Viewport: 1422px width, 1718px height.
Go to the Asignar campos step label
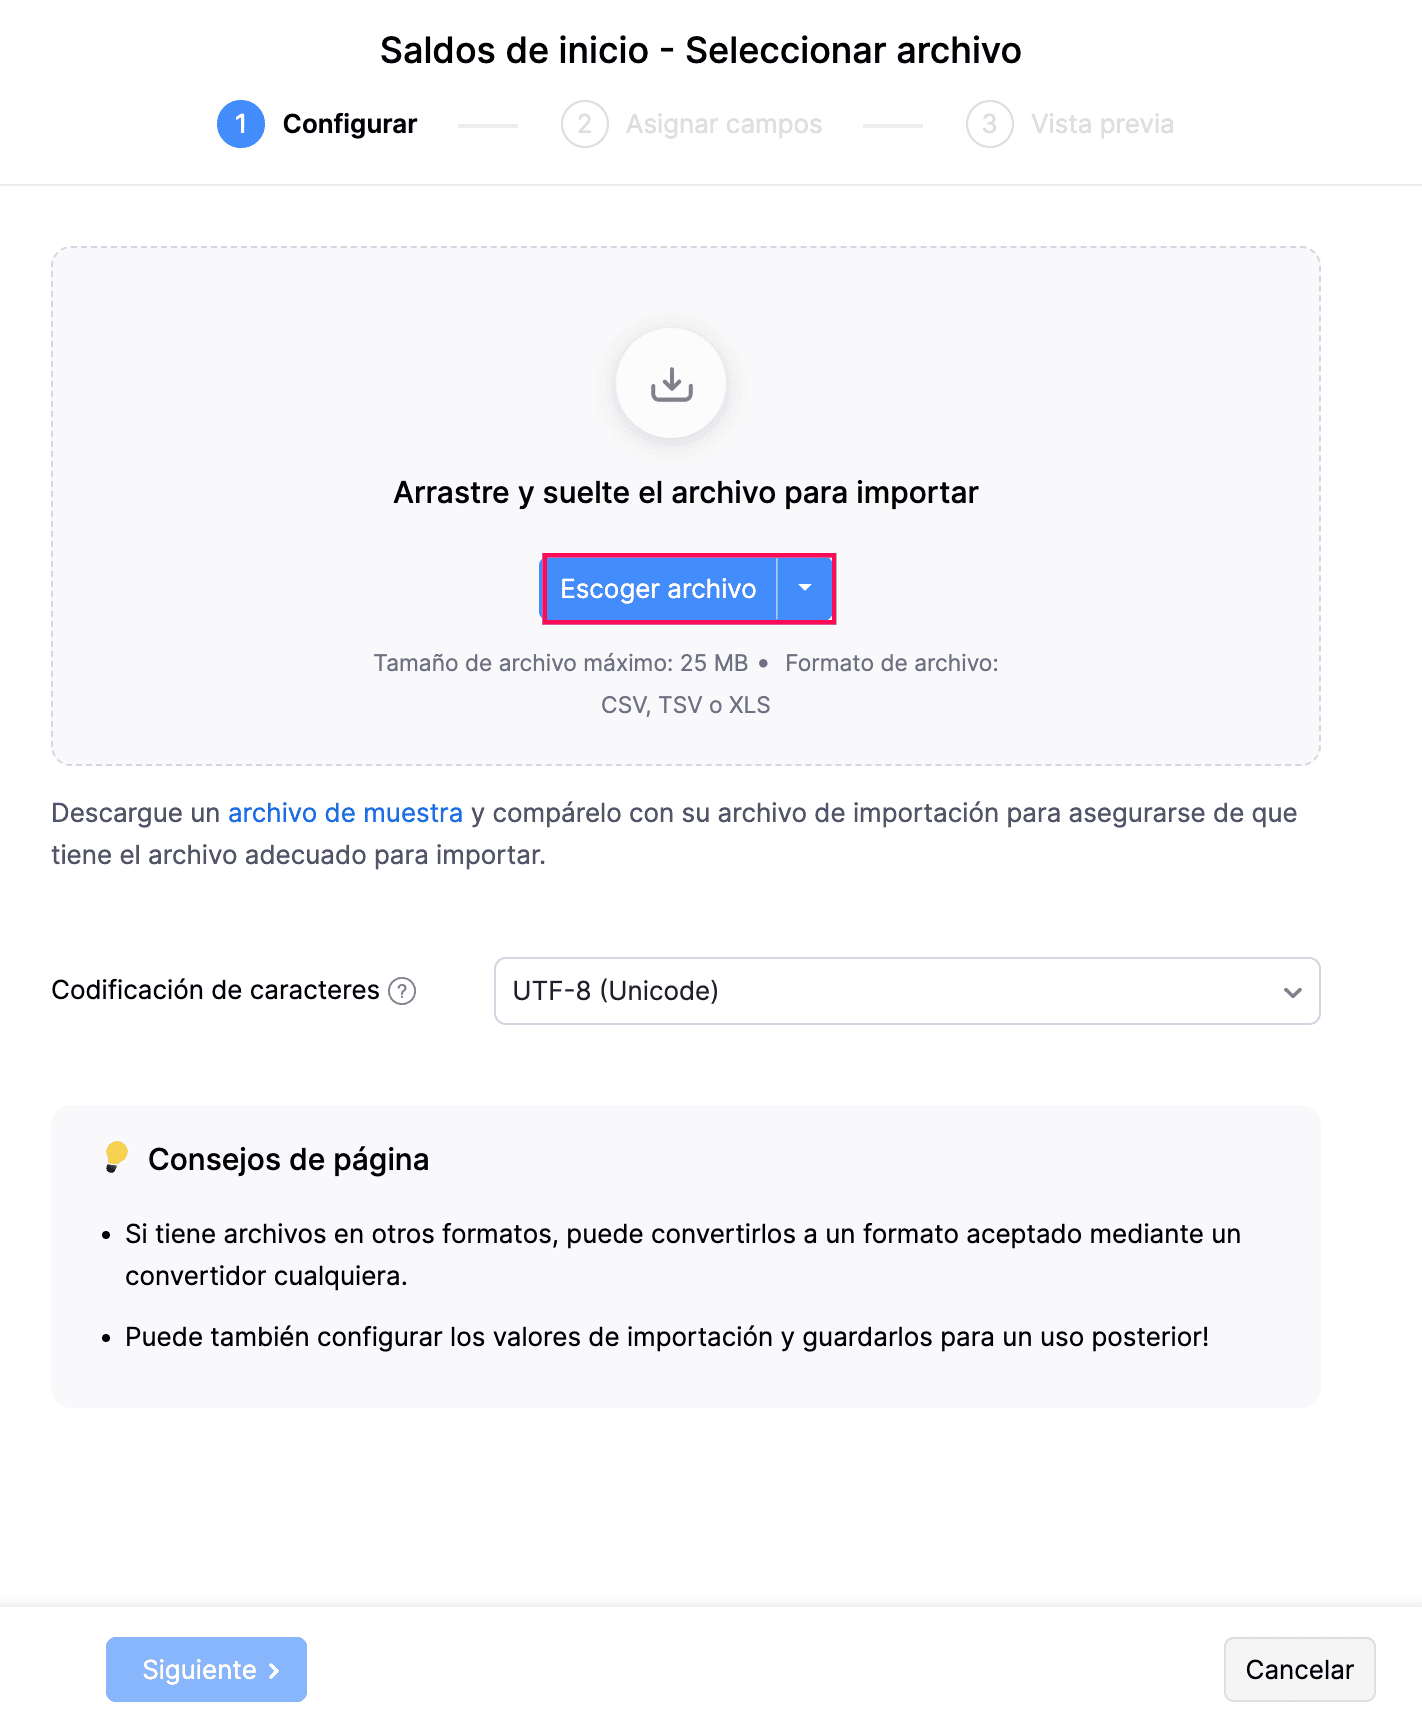(x=724, y=124)
